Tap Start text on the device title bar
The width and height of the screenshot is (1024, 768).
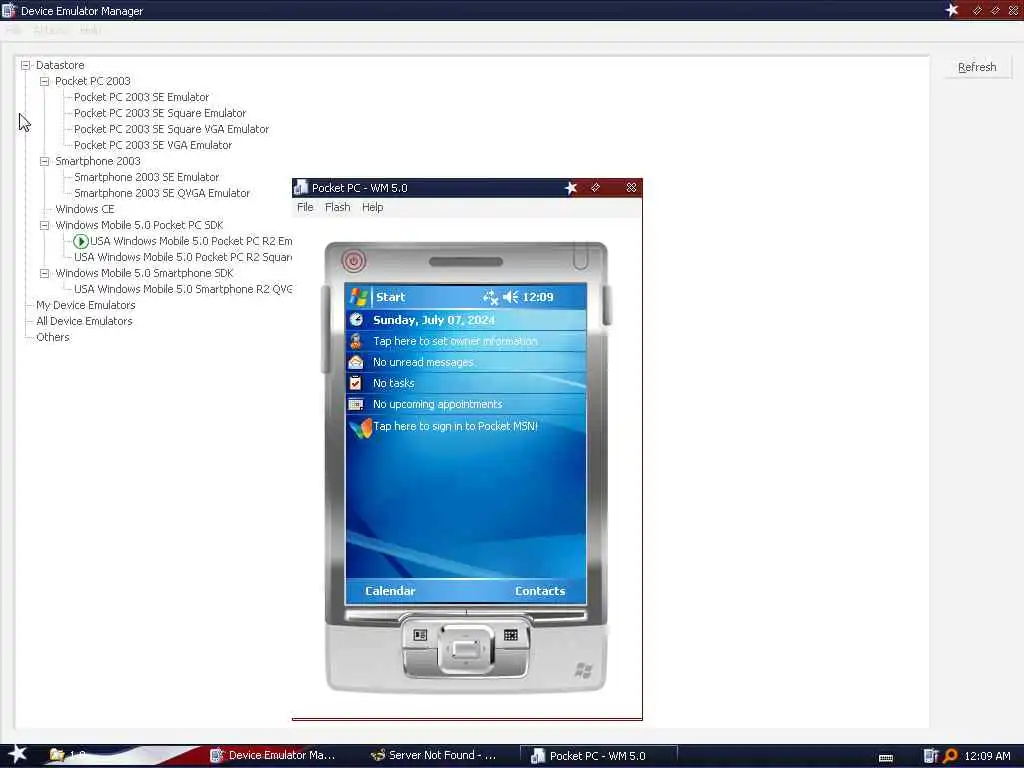(391, 297)
